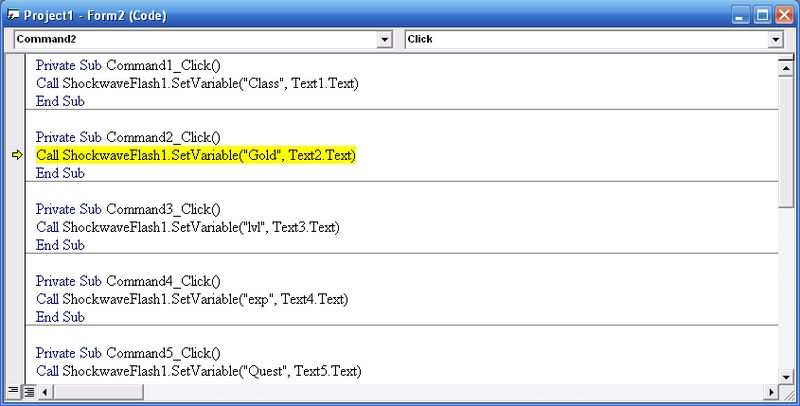
Task: Click the "lvl" SetVariable code line
Action: 188,227
